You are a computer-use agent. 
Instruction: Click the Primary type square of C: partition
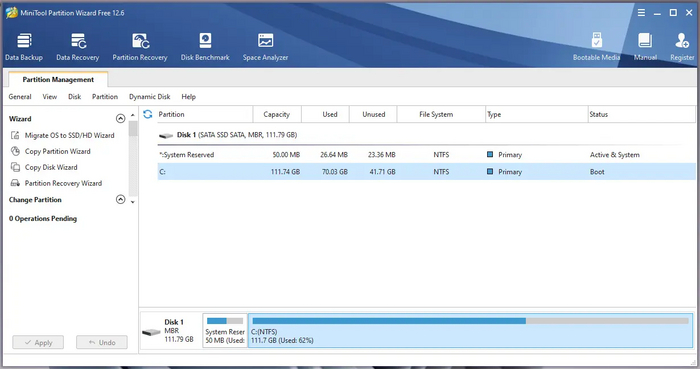pos(490,171)
